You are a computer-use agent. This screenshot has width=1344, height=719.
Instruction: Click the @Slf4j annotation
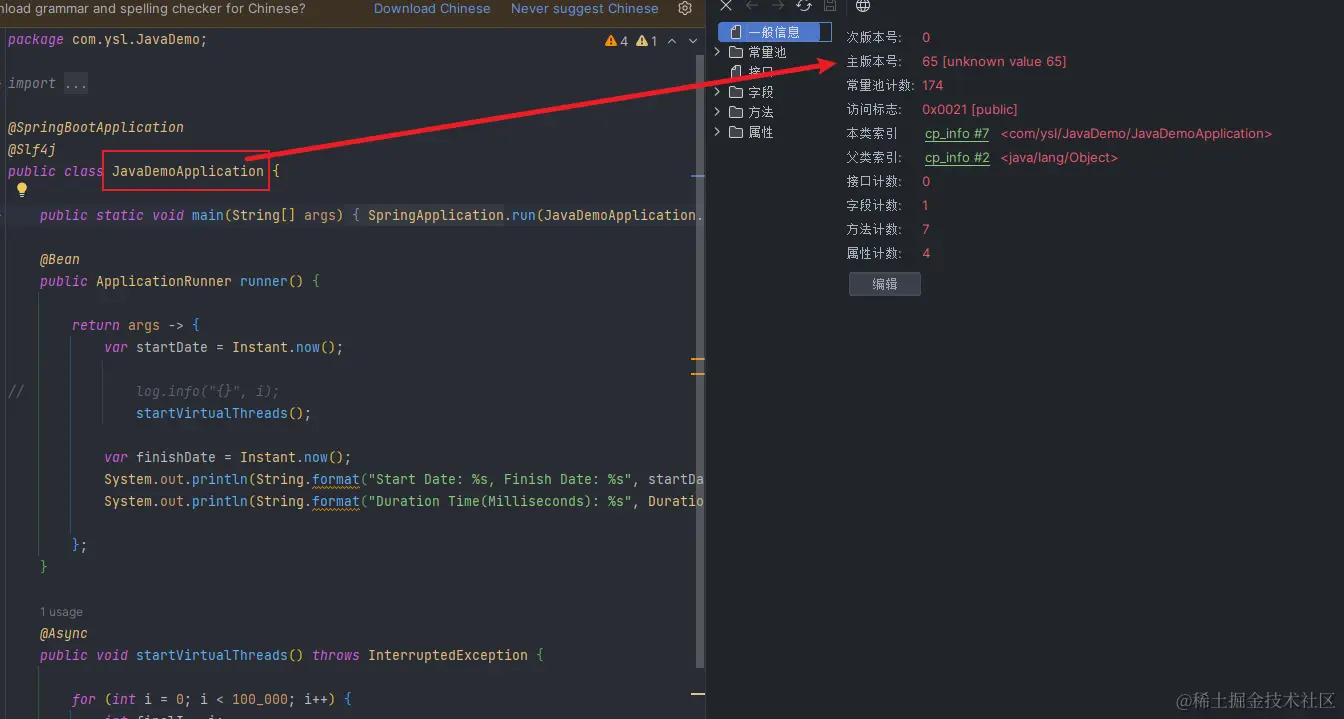pos(32,149)
